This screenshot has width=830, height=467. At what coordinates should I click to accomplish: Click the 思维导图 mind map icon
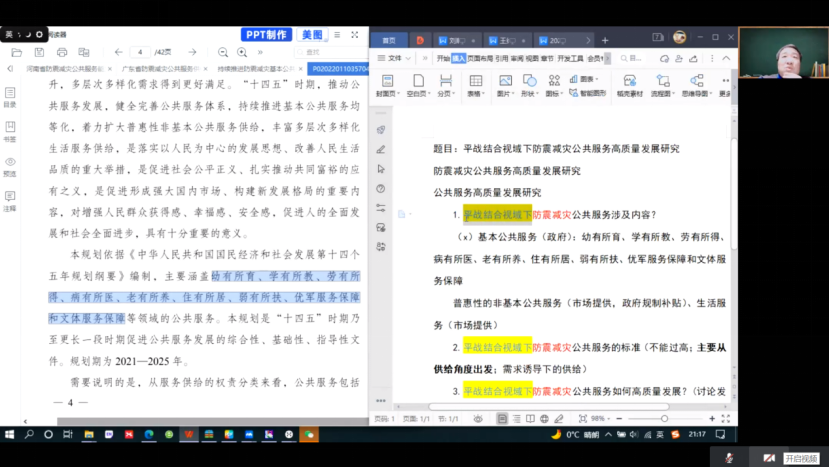(696, 84)
